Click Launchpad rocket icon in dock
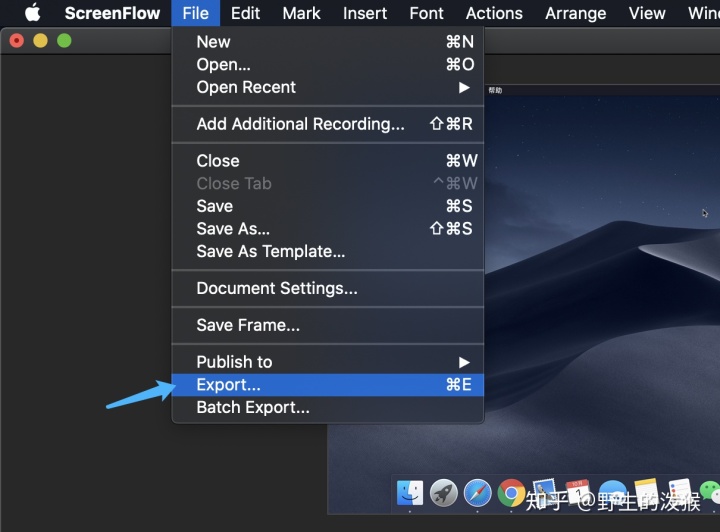 point(444,493)
